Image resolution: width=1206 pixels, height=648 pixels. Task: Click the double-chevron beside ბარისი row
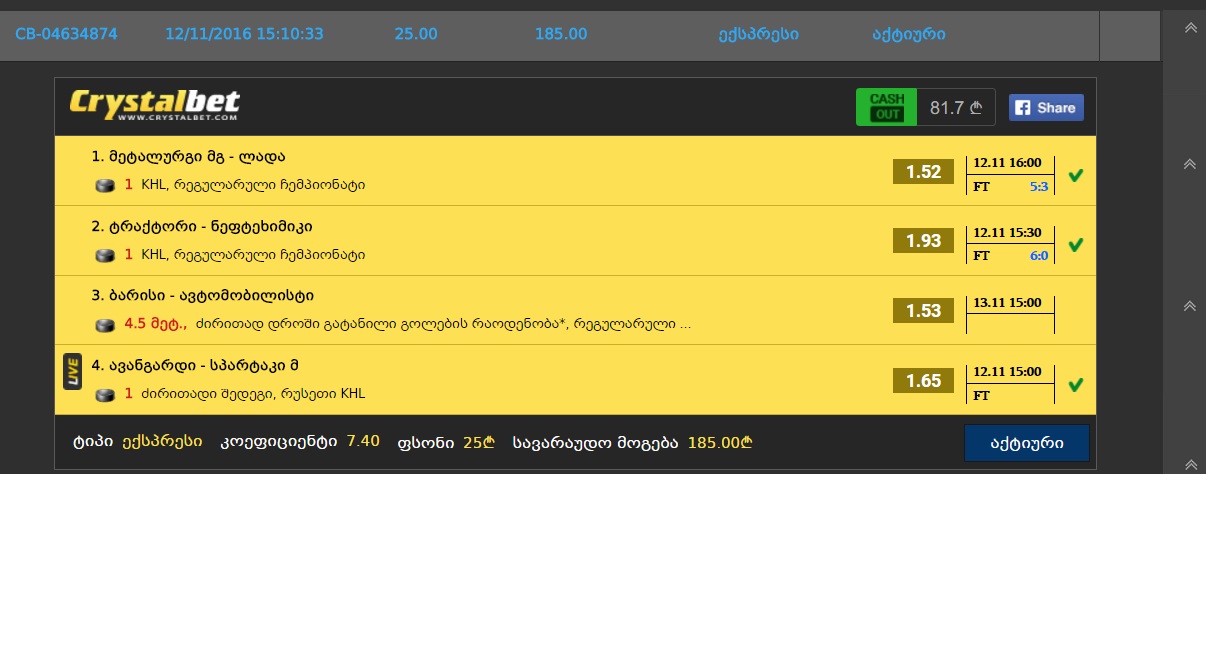pyautogui.click(x=1190, y=306)
